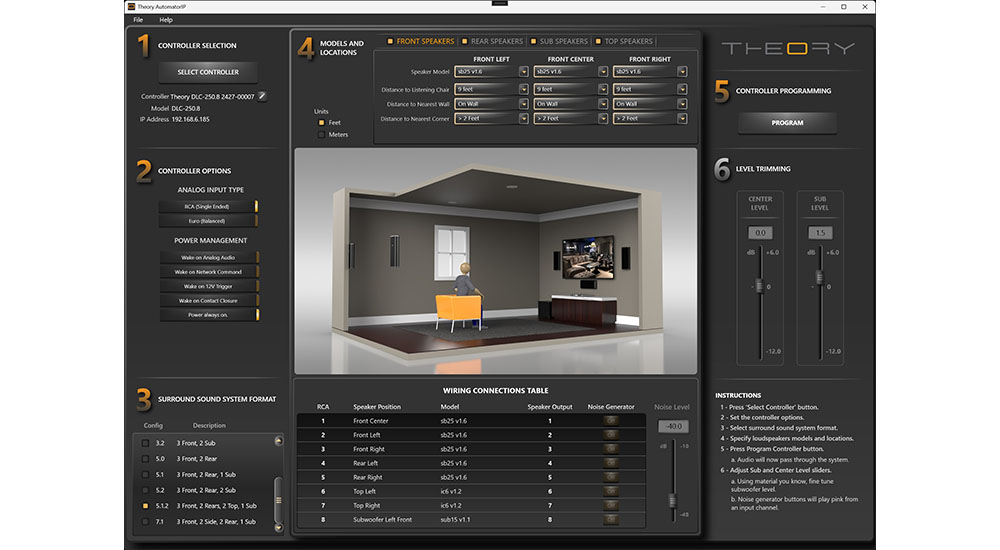
Task: Click the Center Level value field 0.0
Action: click(760, 233)
